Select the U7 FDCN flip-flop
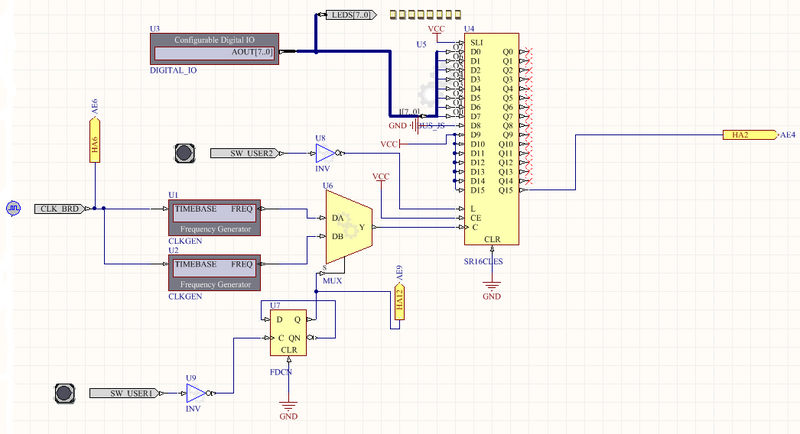The image size is (800, 434). (x=289, y=333)
